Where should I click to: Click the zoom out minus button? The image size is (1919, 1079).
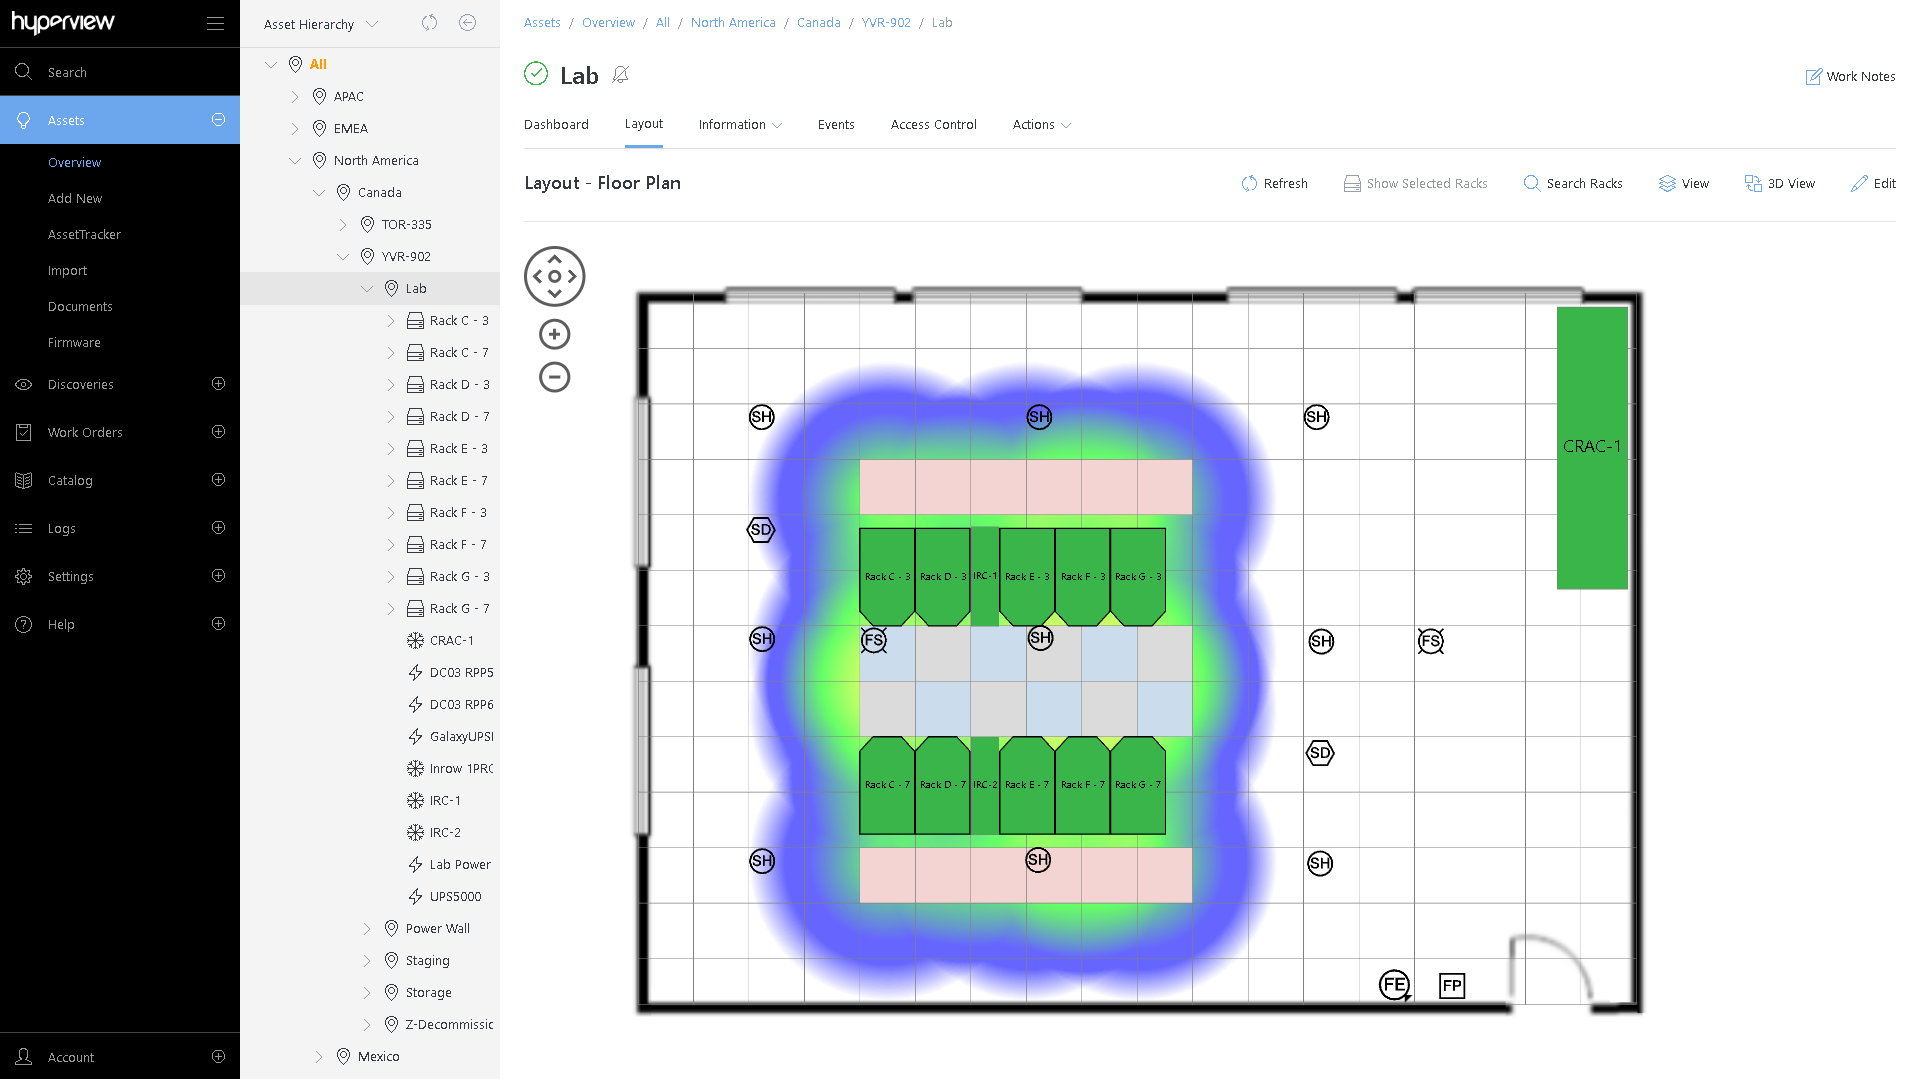coord(554,377)
